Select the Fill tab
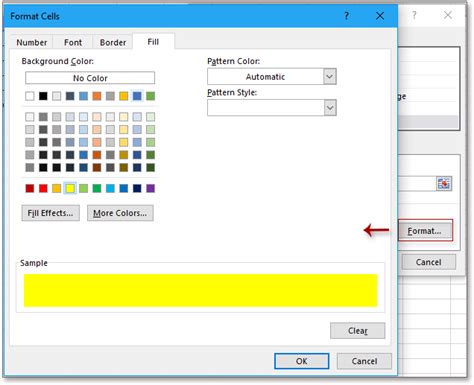Image resolution: width=474 pixels, height=385 pixels. click(153, 42)
